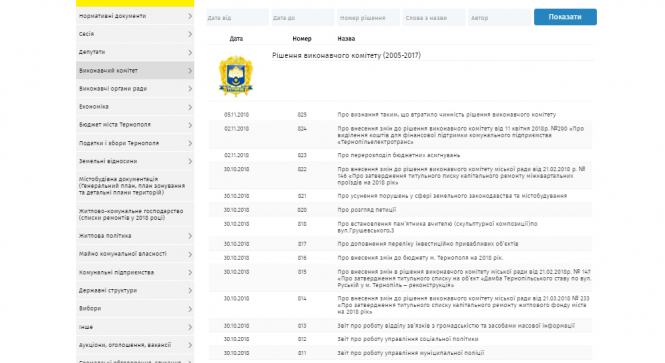Open Житлово-комунальне господарство item
Viewport: 665px width, 363px height.
pos(135,214)
